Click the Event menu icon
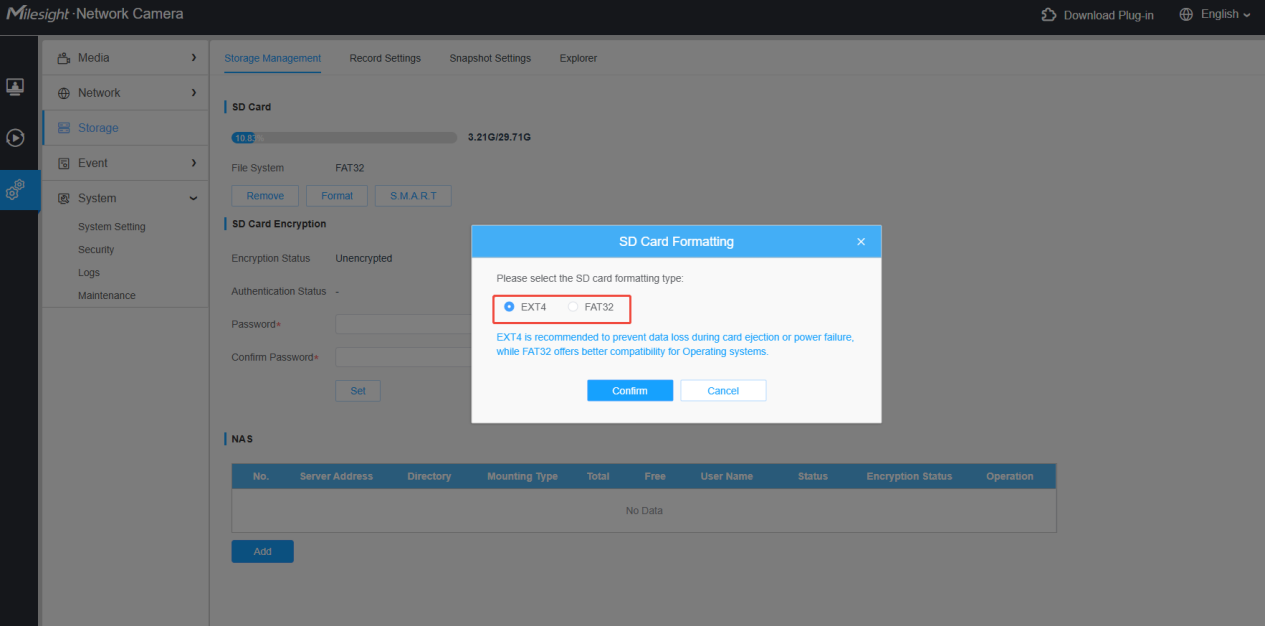The image size is (1265, 626). [64, 163]
